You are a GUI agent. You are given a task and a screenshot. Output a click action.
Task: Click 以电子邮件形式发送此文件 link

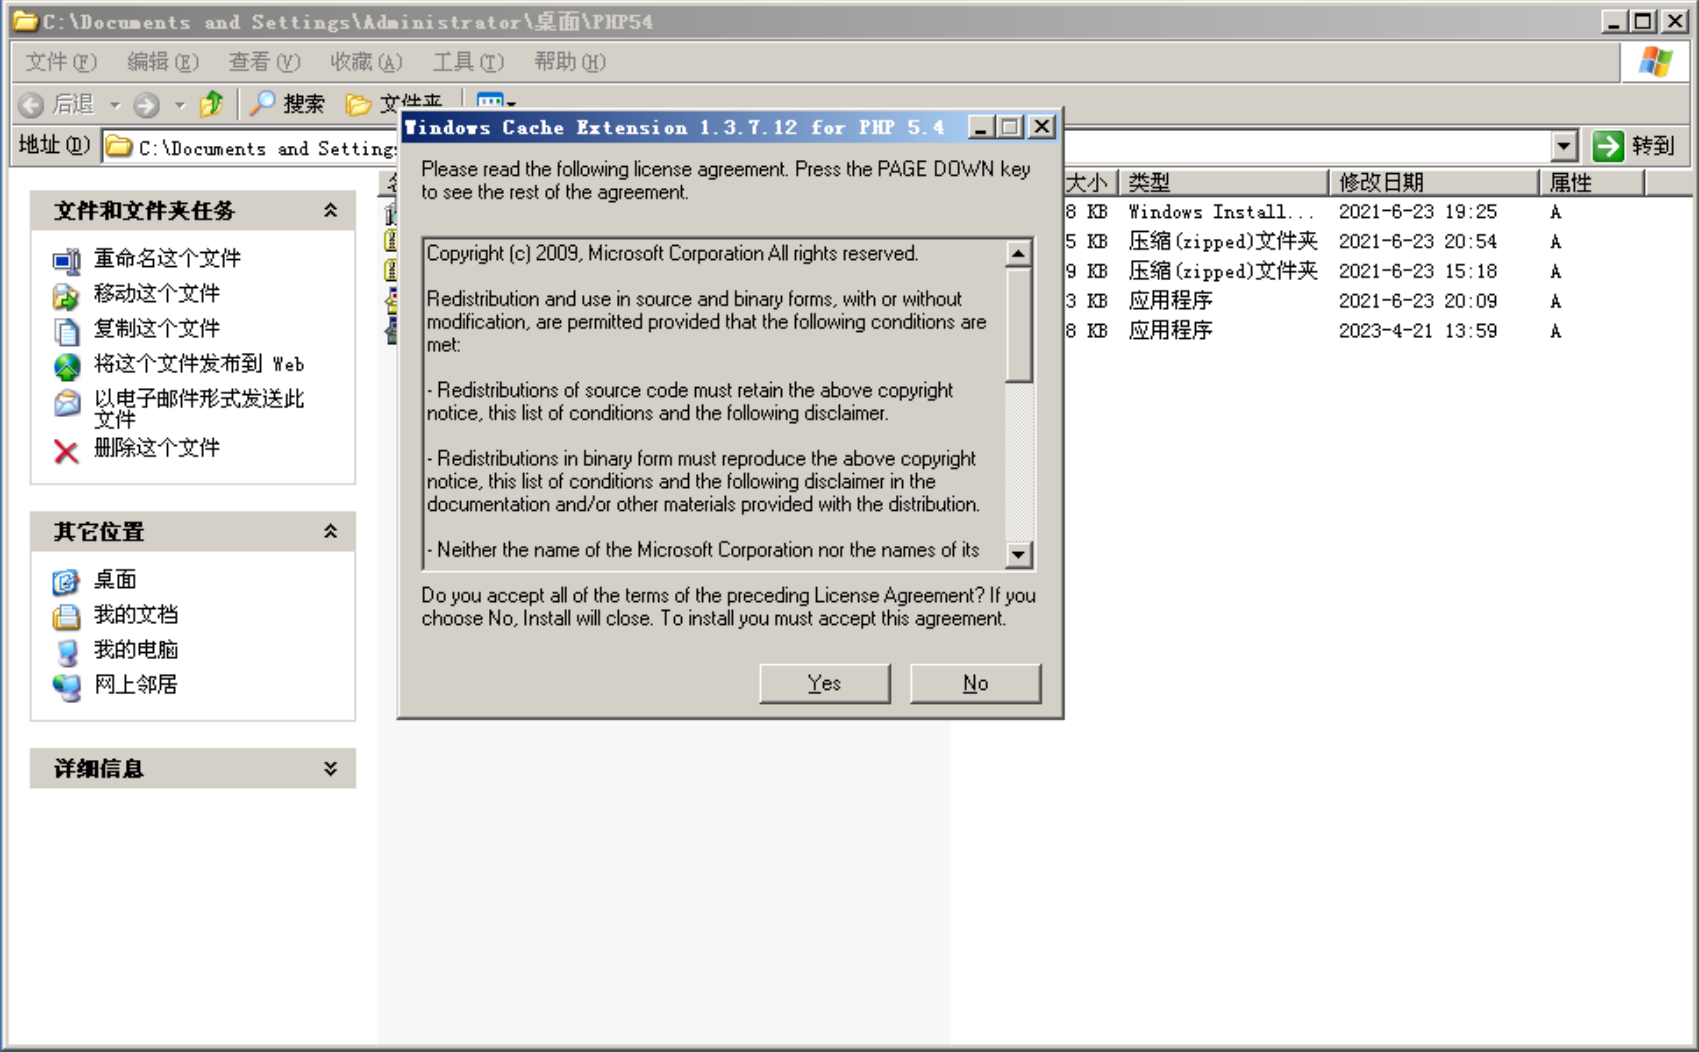tap(199, 408)
